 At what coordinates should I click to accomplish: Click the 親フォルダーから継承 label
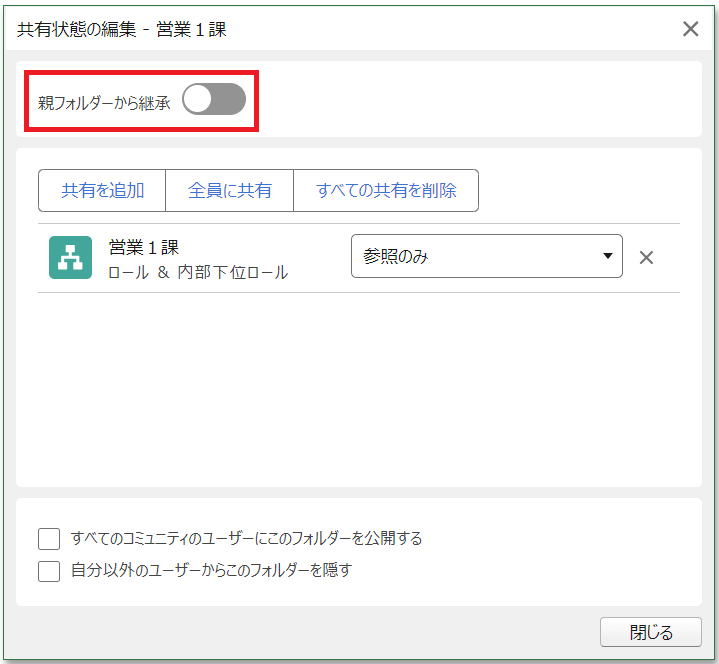(x=104, y=103)
